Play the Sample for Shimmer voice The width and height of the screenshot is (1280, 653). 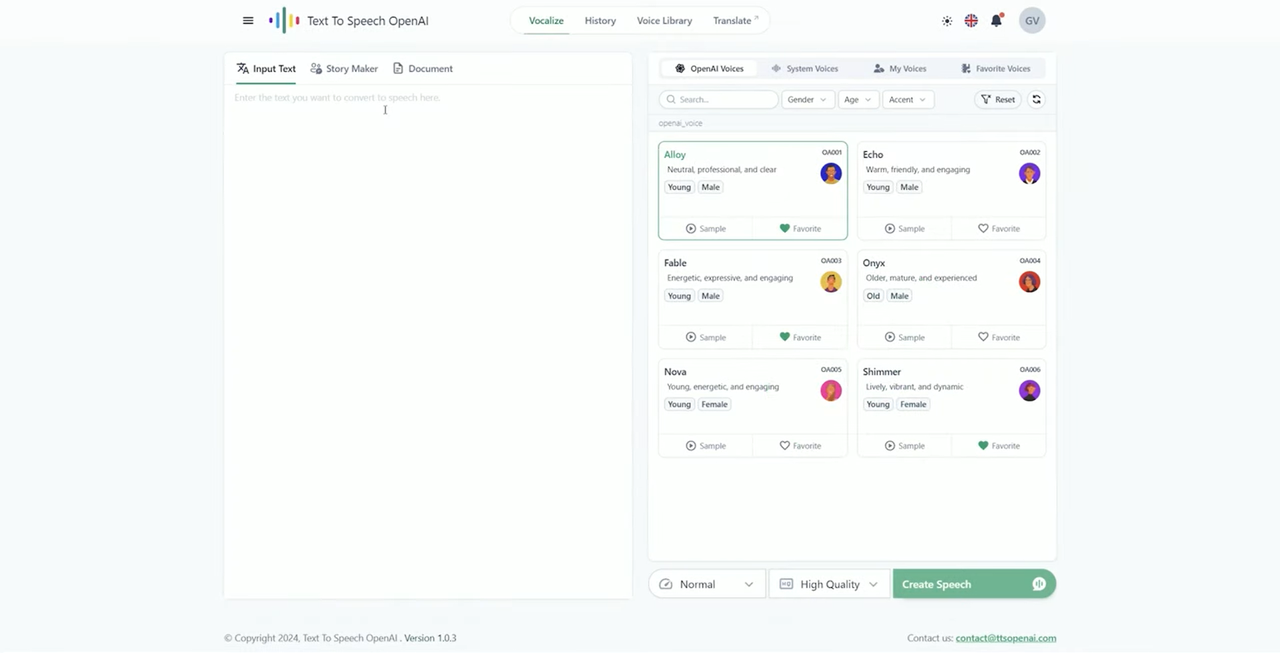904,445
